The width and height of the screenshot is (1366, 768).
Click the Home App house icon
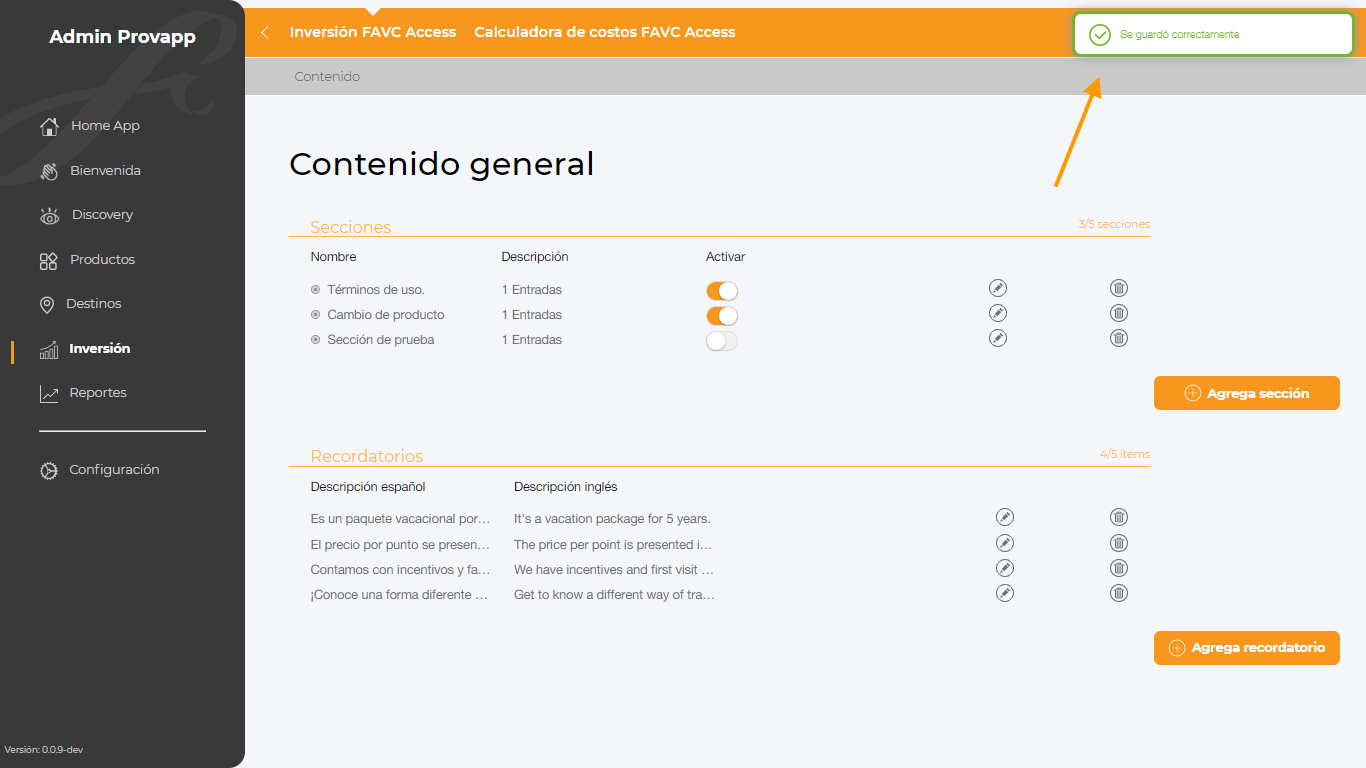[49, 127]
